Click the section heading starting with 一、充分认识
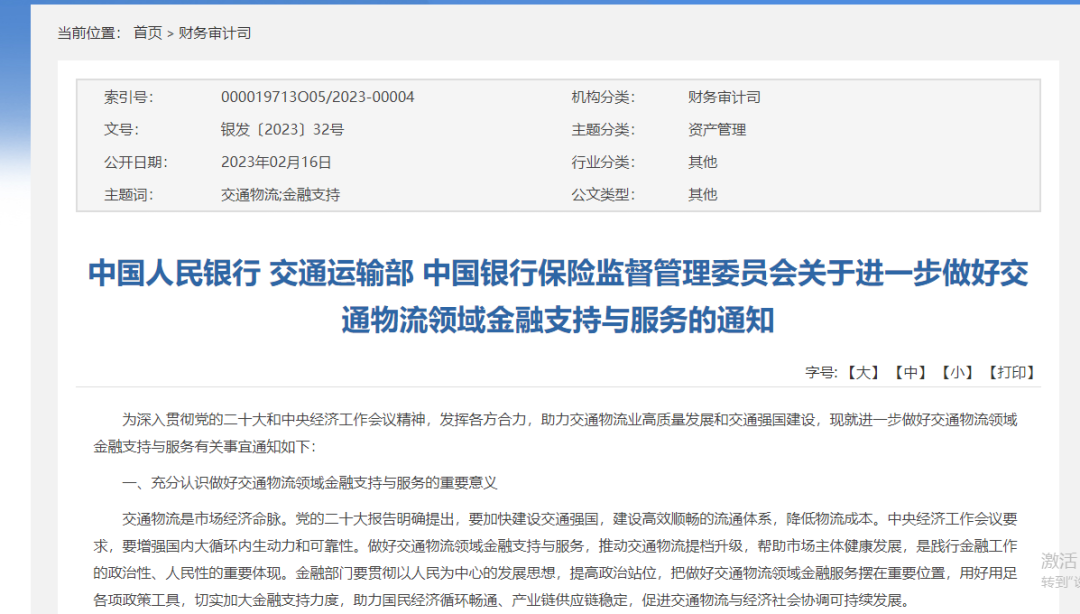 (309, 483)
